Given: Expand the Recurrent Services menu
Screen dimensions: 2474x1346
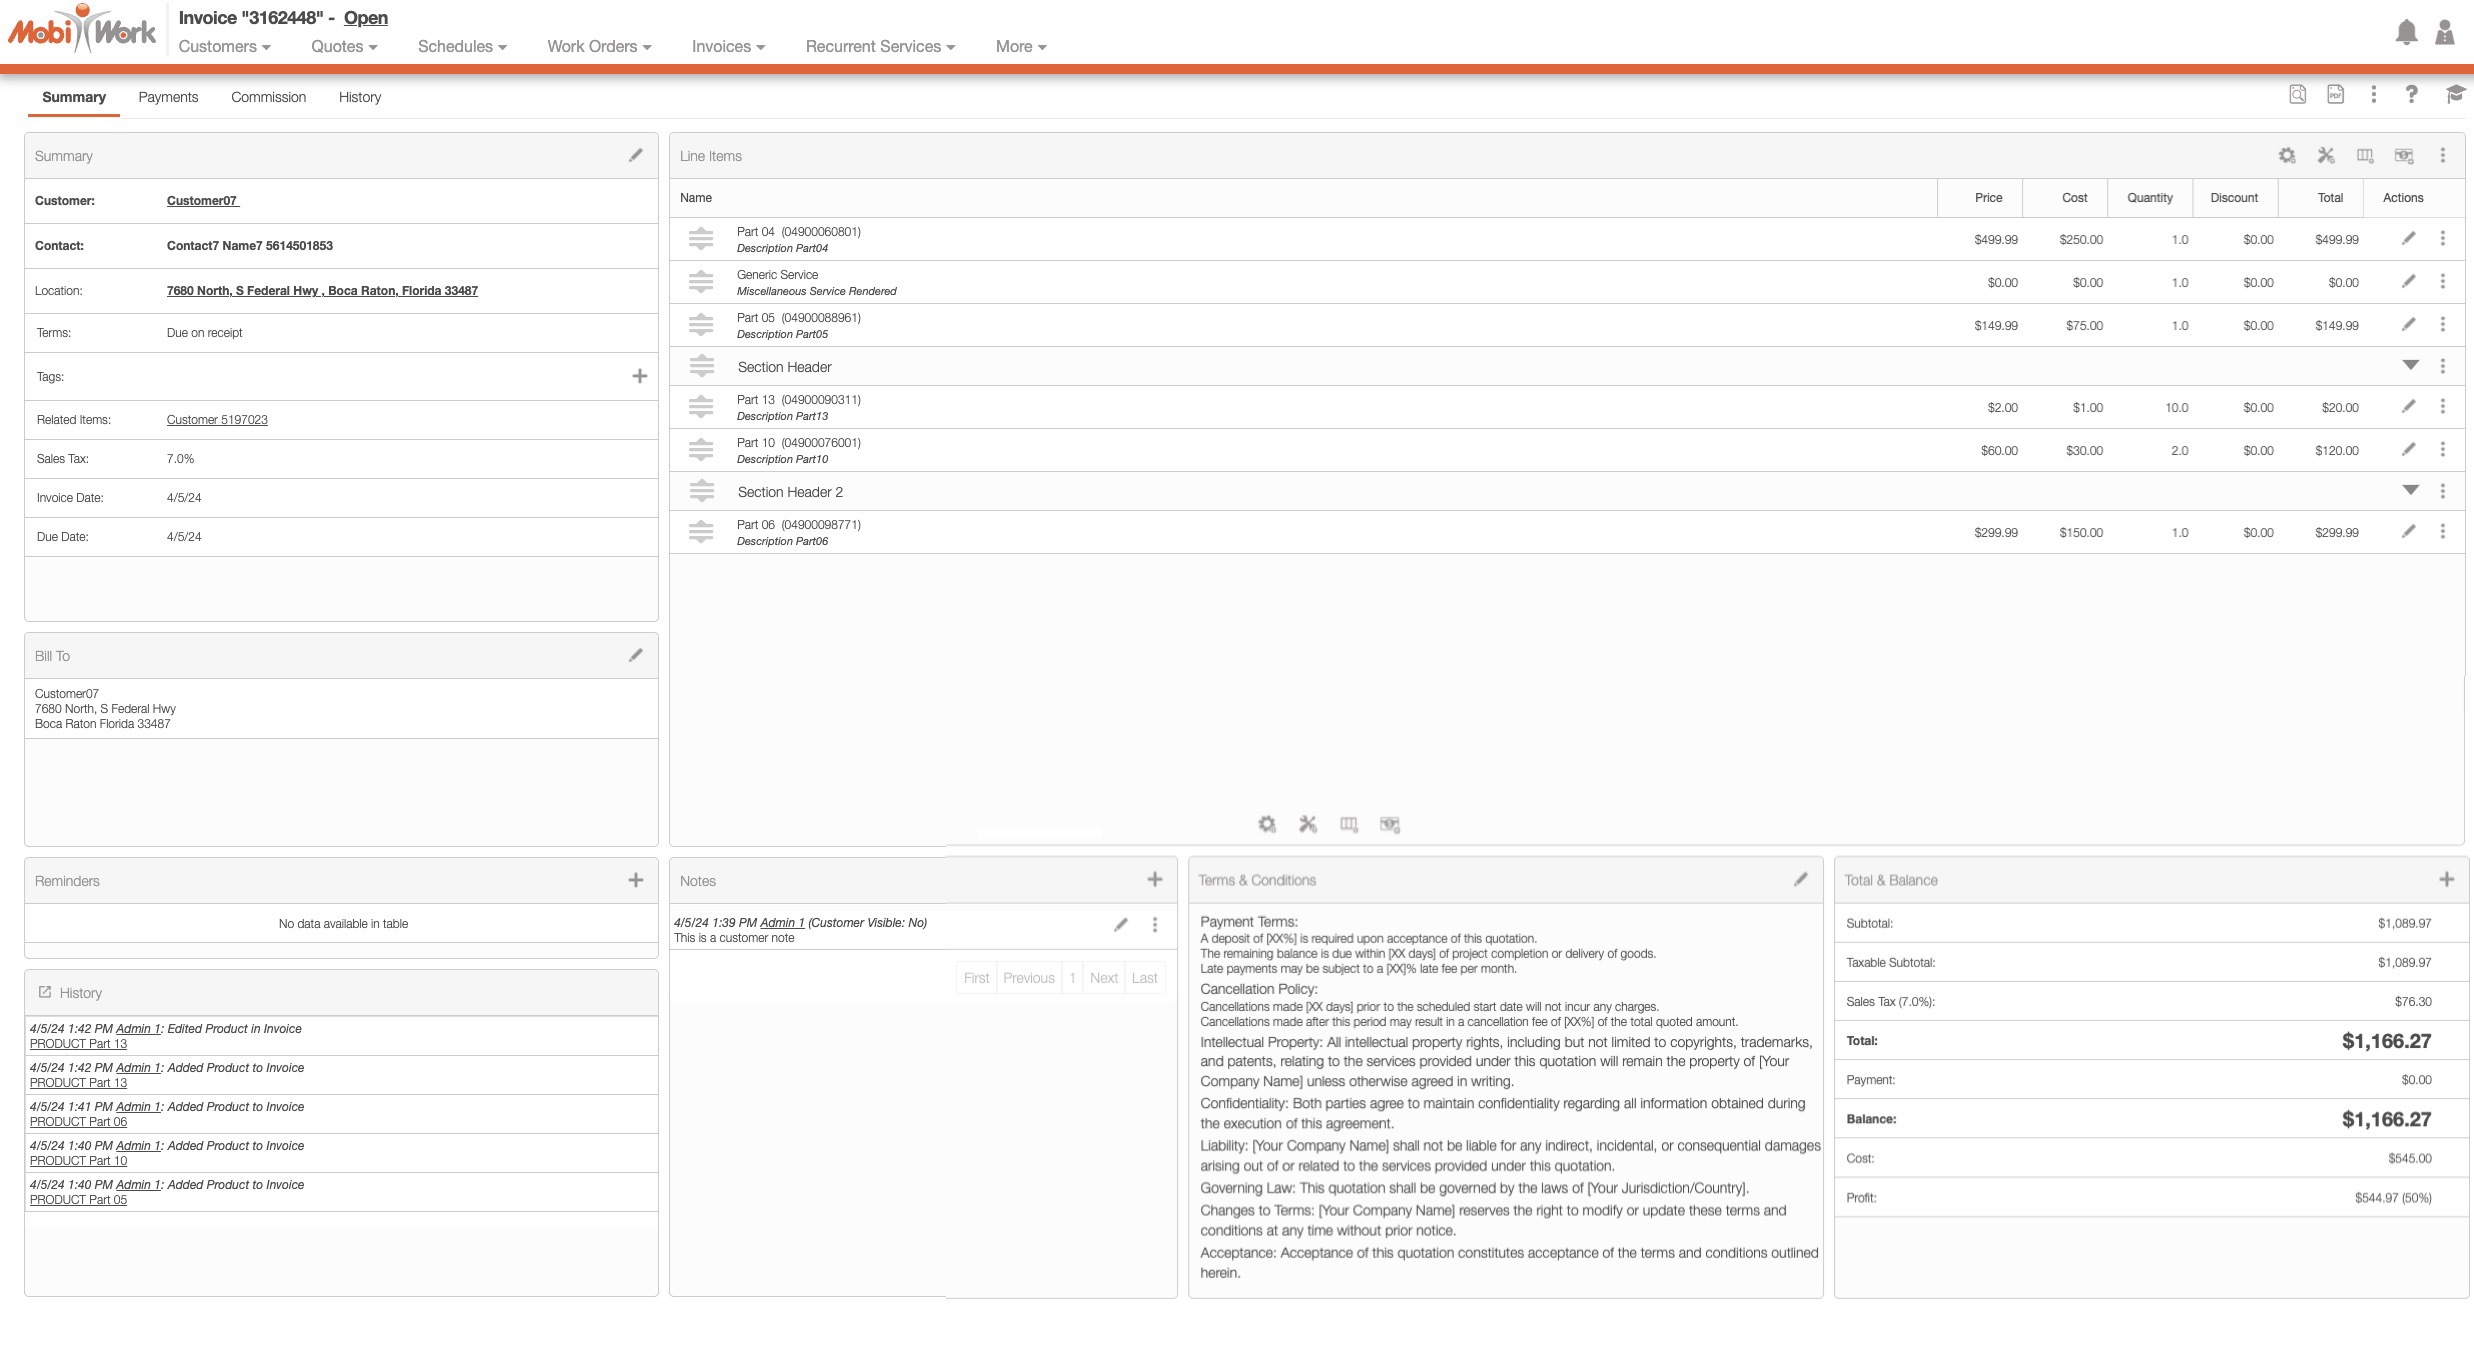Looking at the screenshot, I should click(880, 46).
